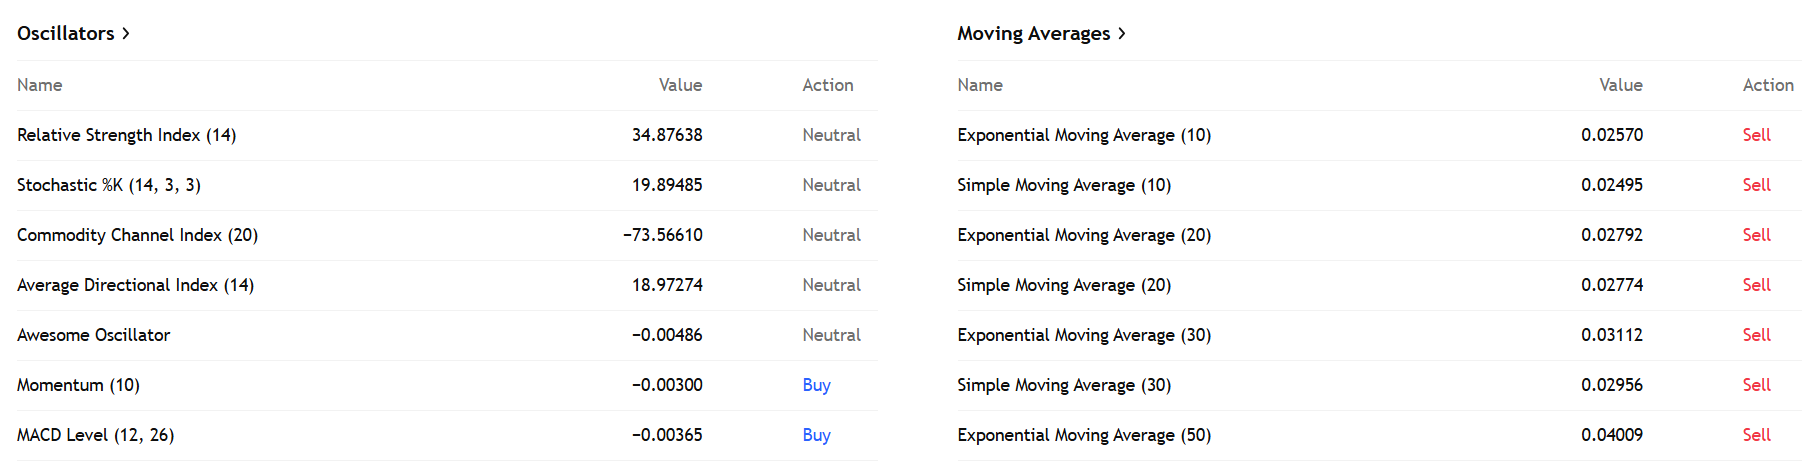The height and width of the screenshot is (462, 1802).
Task: Click Sell for Simple Moving Average (30)
Action: click(1756, 385)
